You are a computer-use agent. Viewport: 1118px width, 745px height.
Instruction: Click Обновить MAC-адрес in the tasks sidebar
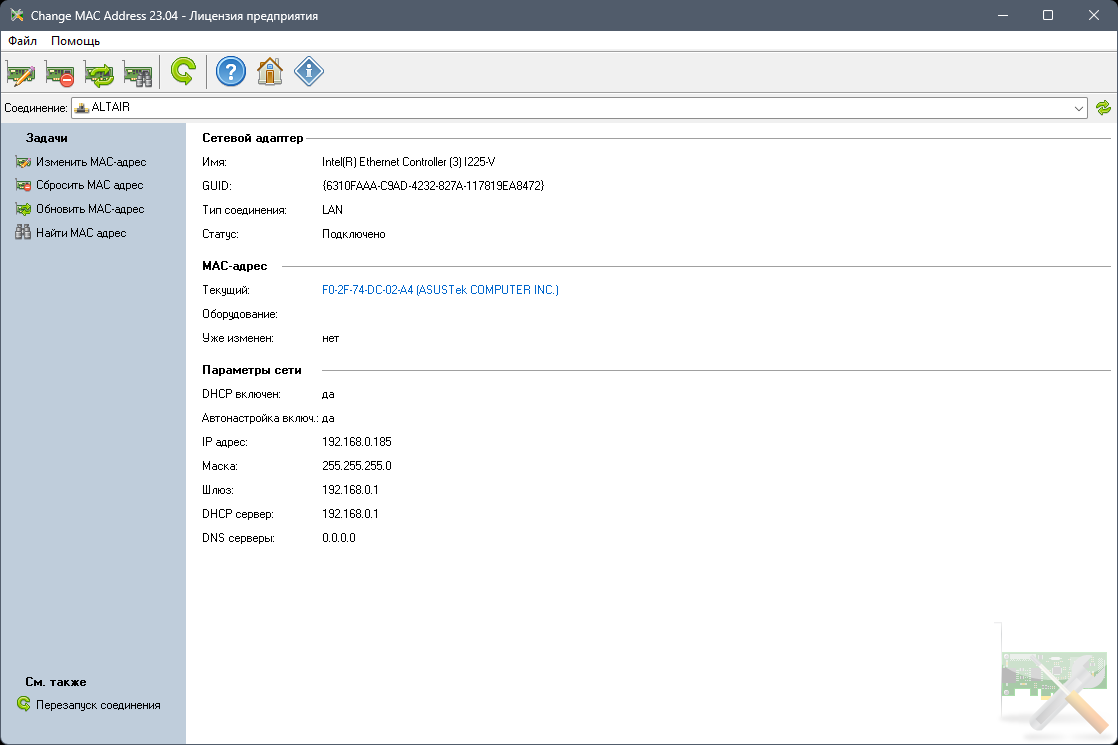[x=90, y=209]
